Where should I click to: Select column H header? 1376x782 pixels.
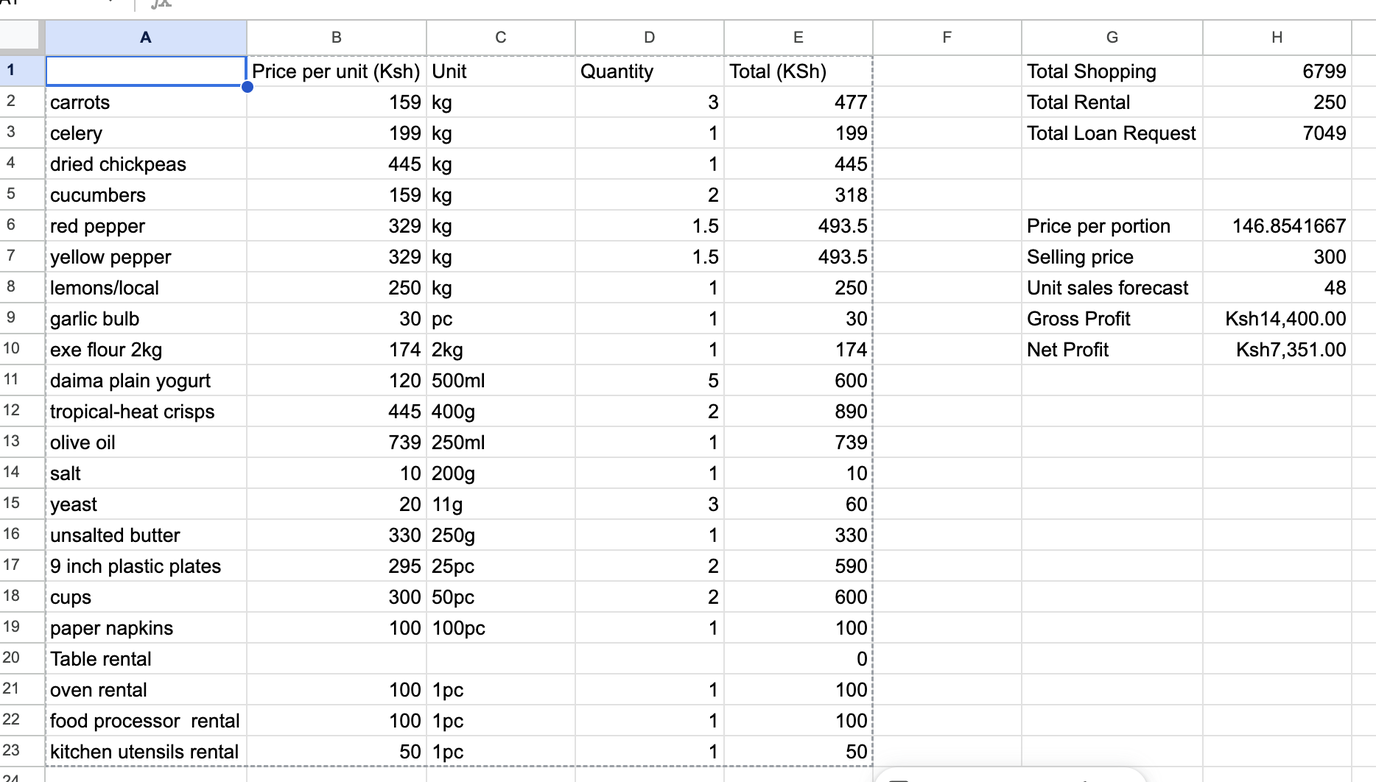tap(1277, 37)
